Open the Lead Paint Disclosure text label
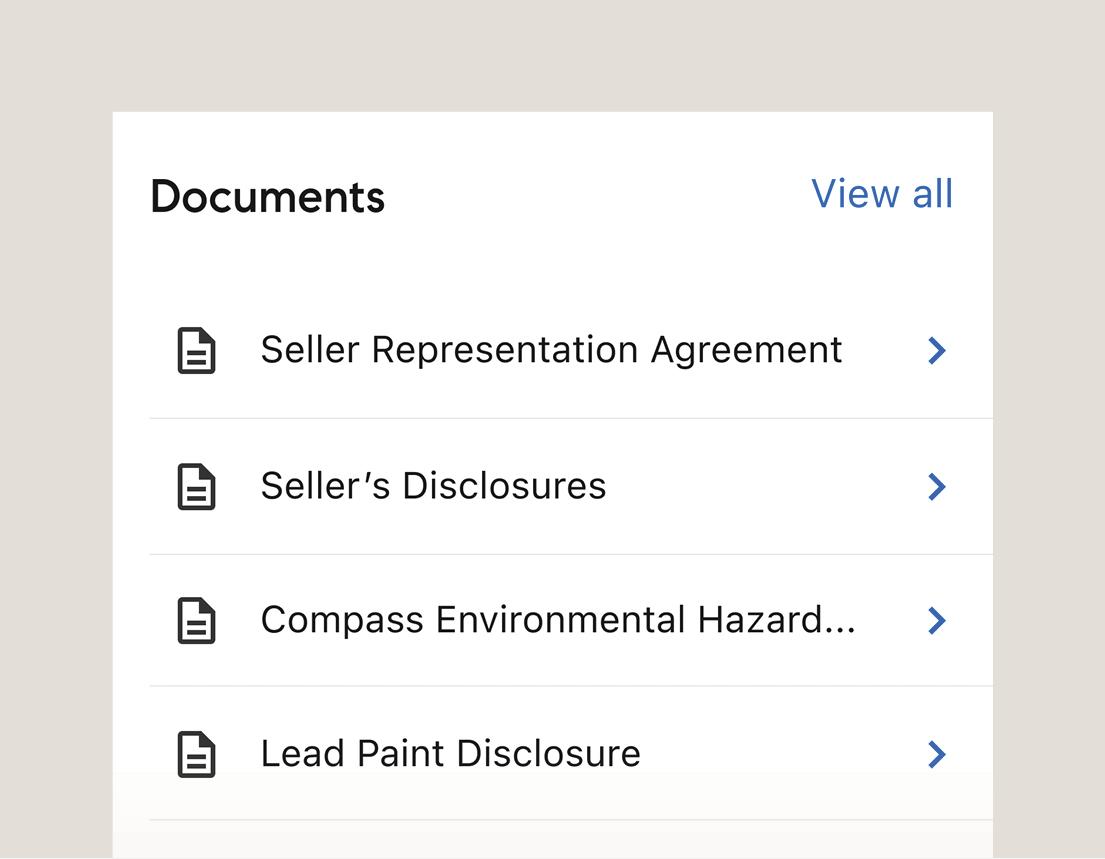 (450, 754)
